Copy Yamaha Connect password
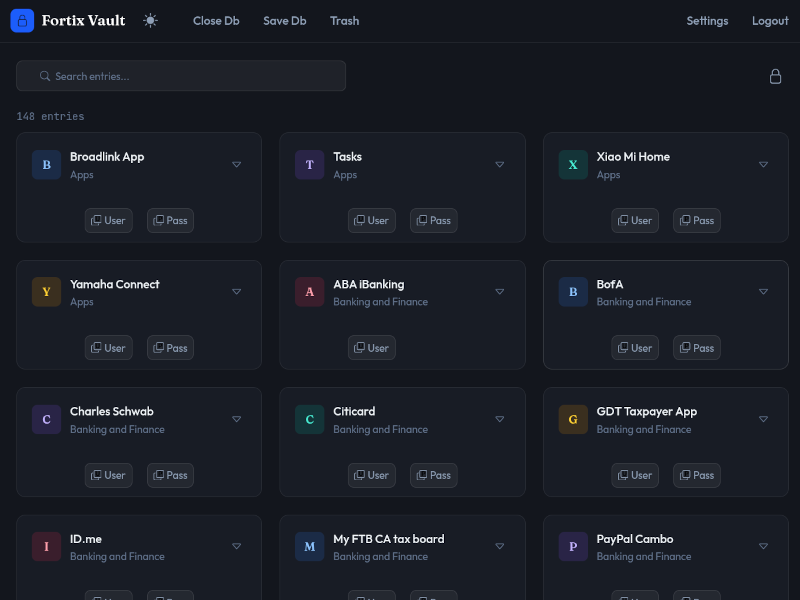This screenshot has width=800, height=600. (170, 347)
